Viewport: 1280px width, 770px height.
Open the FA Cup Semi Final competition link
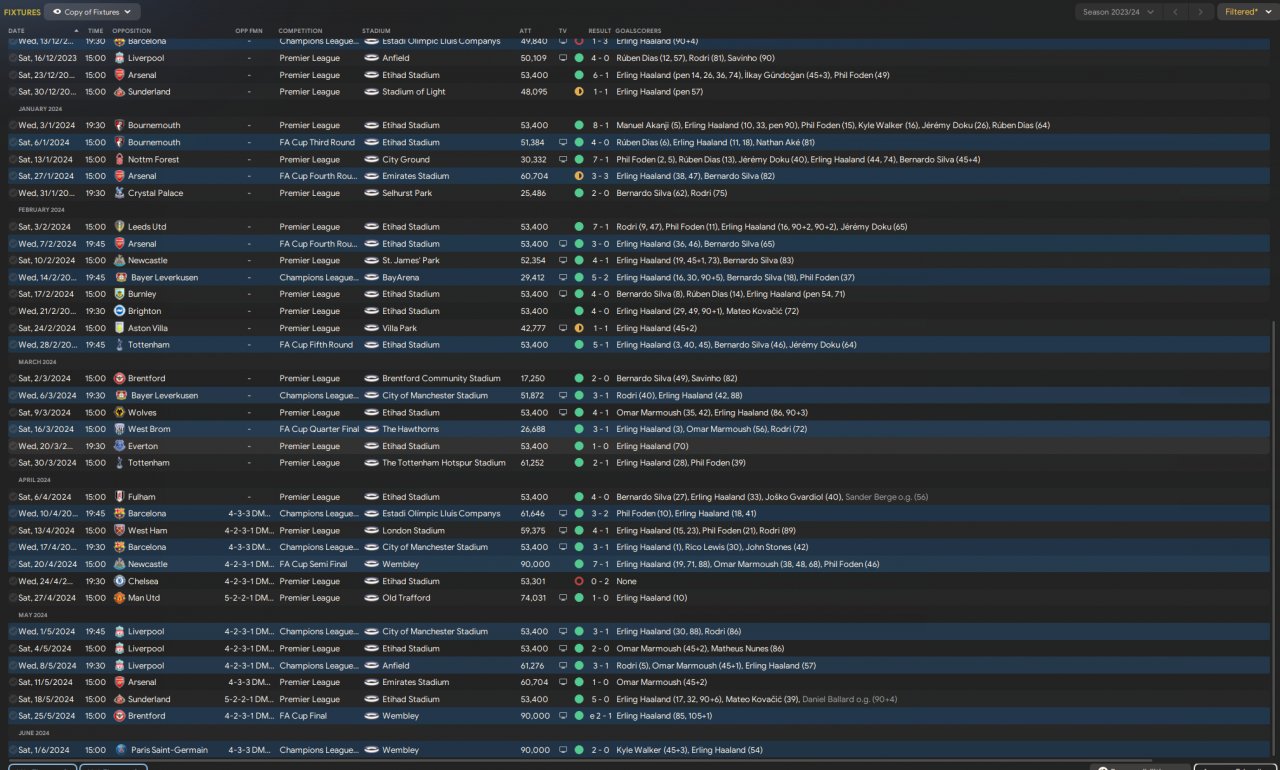coord(312,564)
